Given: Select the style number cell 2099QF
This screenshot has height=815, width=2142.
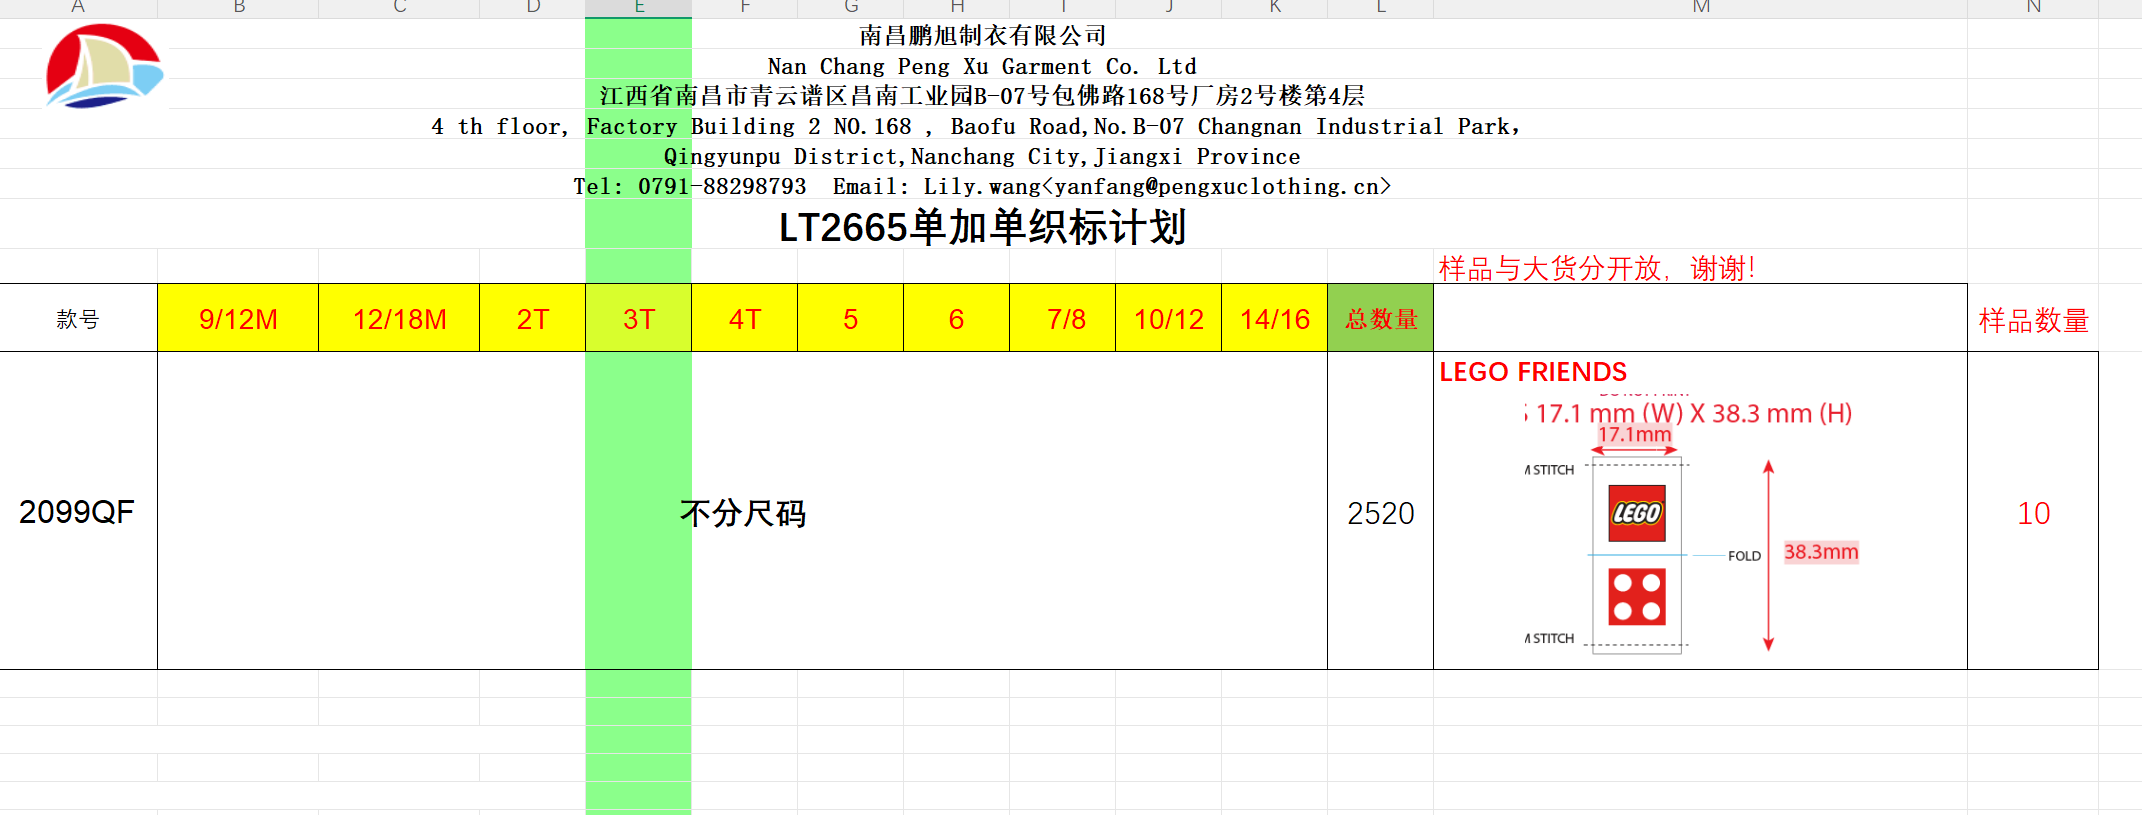Looking at the screenshot, I should click(77, 512).
